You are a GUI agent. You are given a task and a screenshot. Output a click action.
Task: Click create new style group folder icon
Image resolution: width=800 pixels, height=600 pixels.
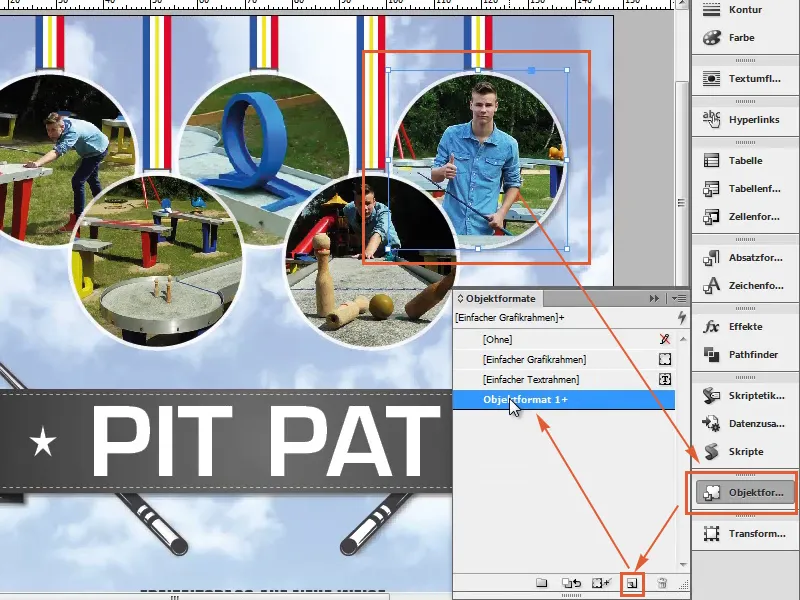coord(541,583)
